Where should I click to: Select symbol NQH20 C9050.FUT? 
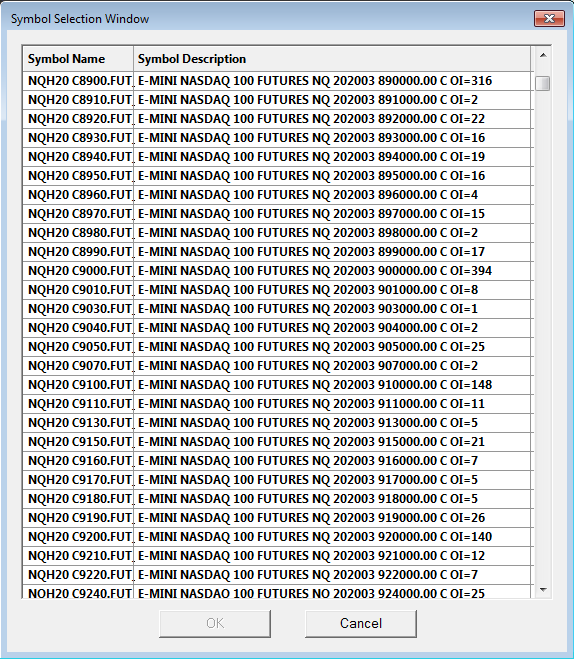point(78,347)
